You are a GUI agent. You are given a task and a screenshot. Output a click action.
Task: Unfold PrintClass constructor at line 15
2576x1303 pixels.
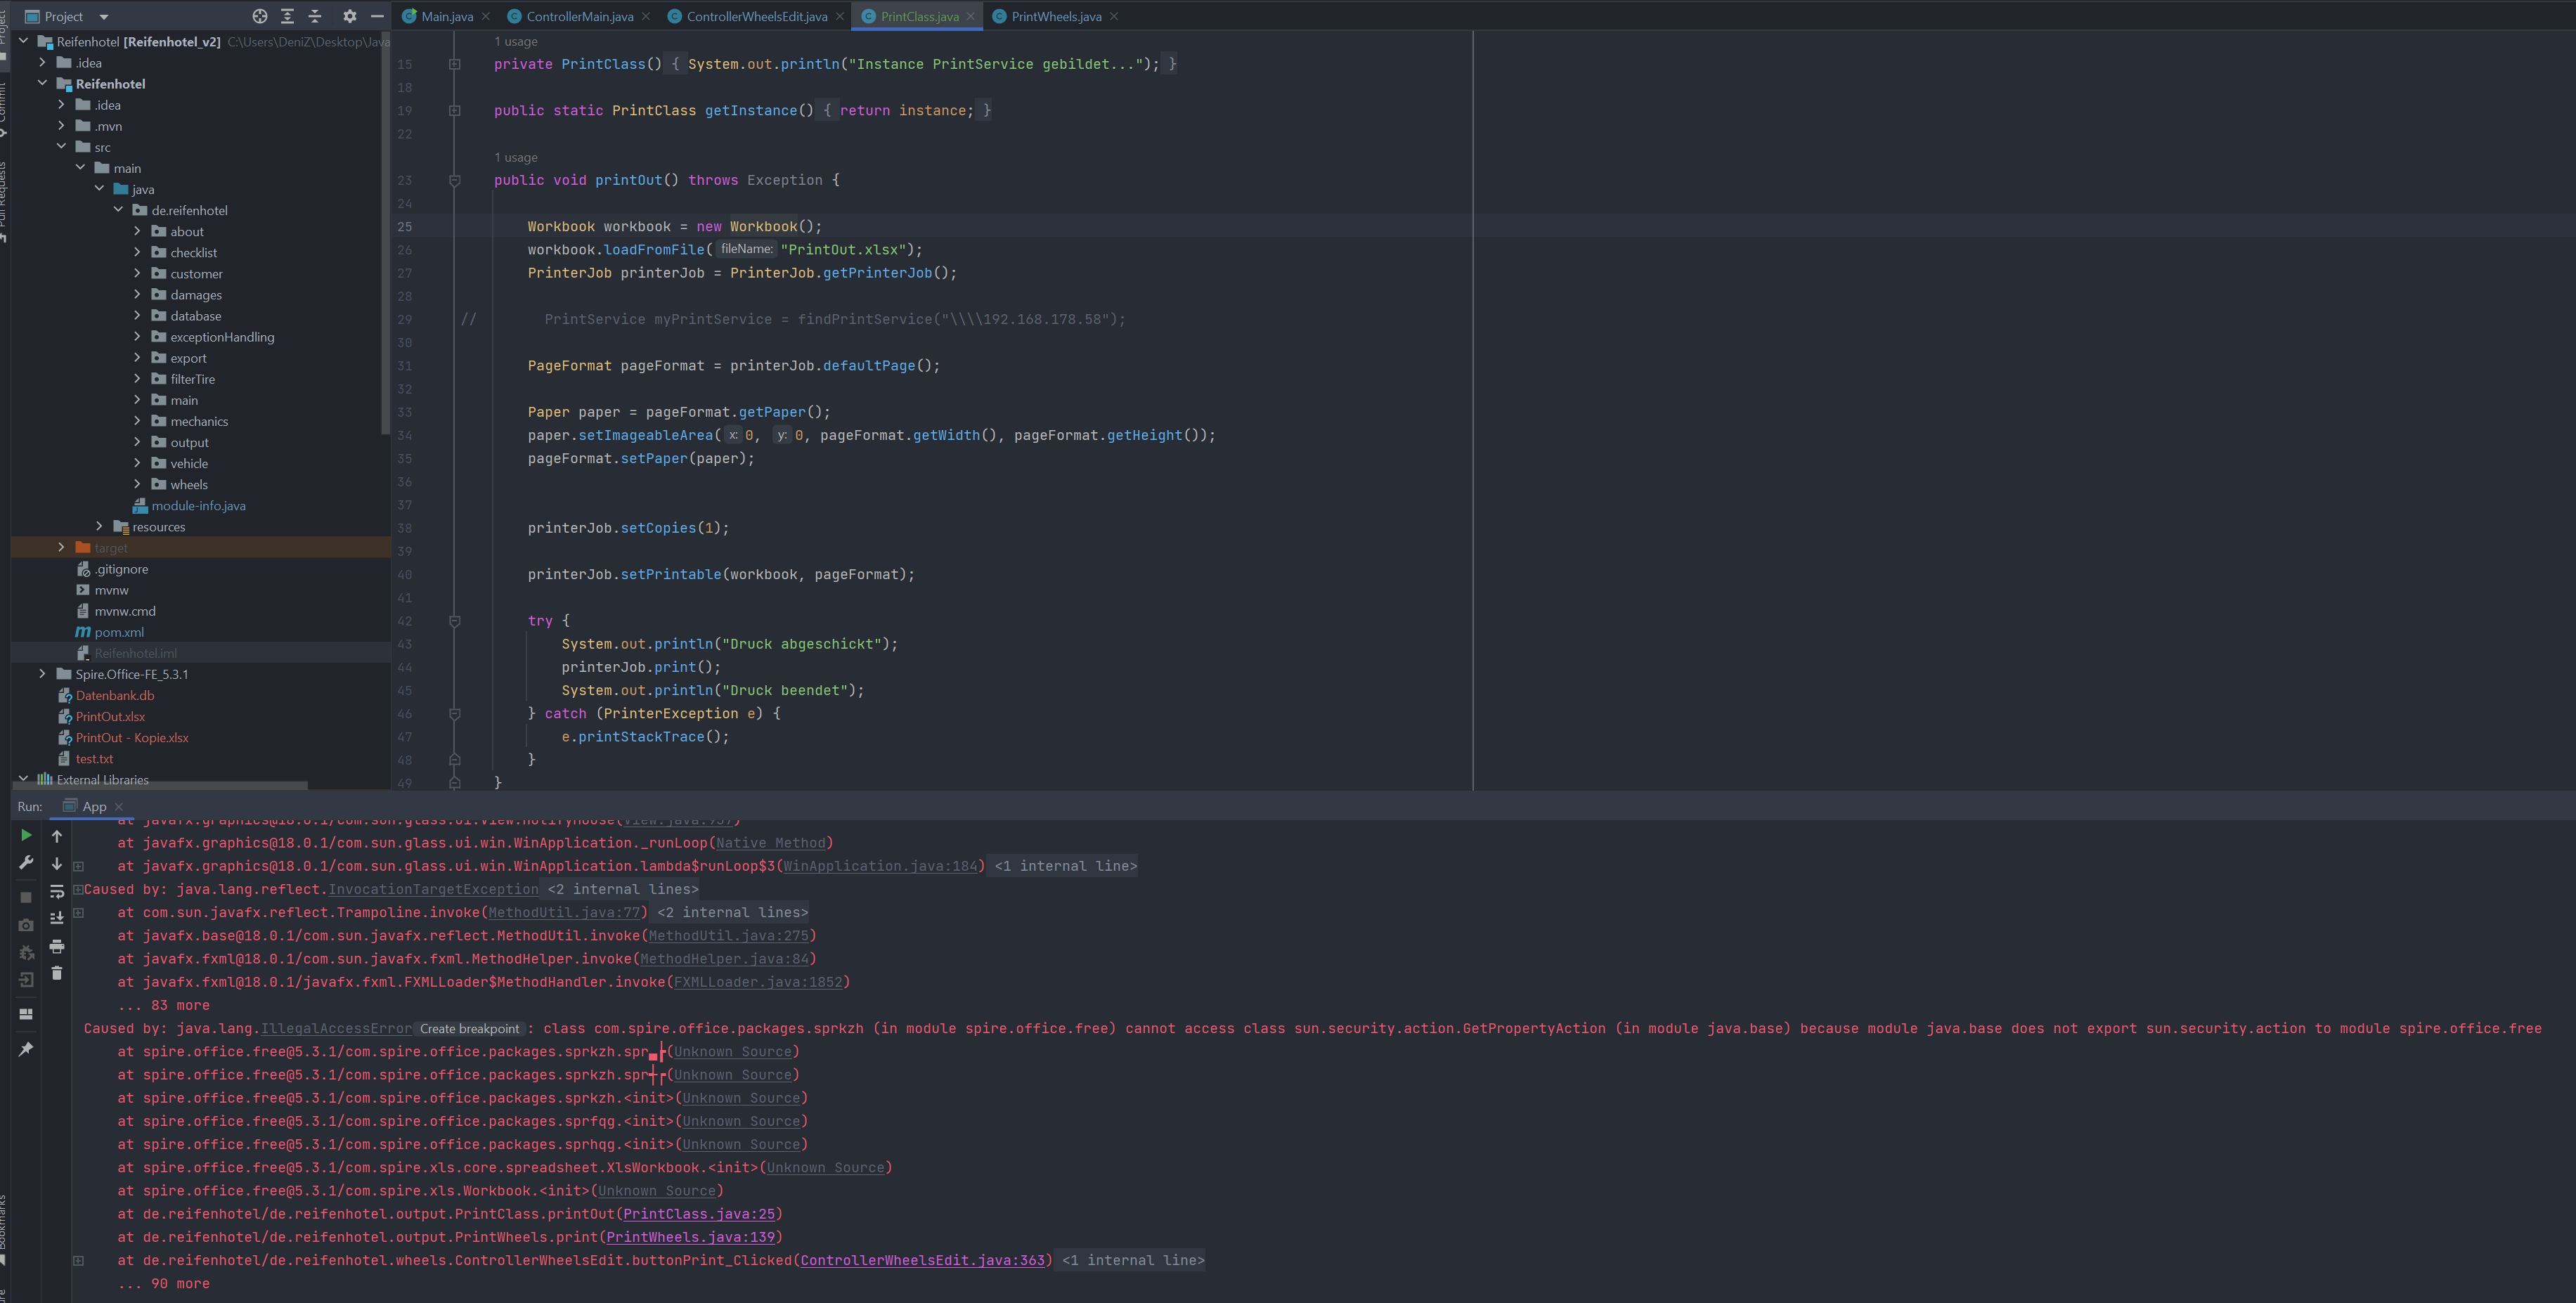[x=455, y=64]
